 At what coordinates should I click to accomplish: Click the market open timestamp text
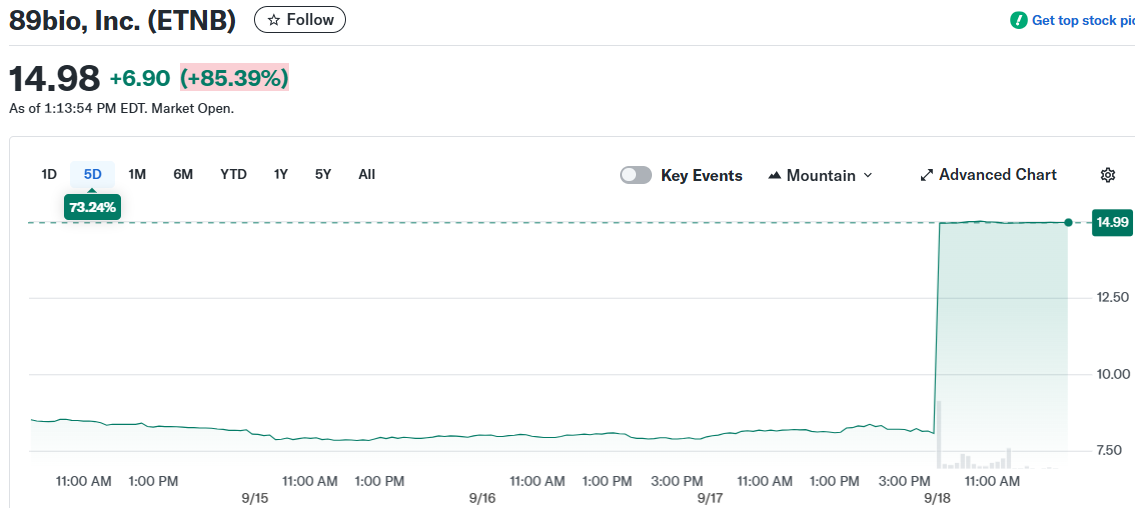[x=122, y=109]
